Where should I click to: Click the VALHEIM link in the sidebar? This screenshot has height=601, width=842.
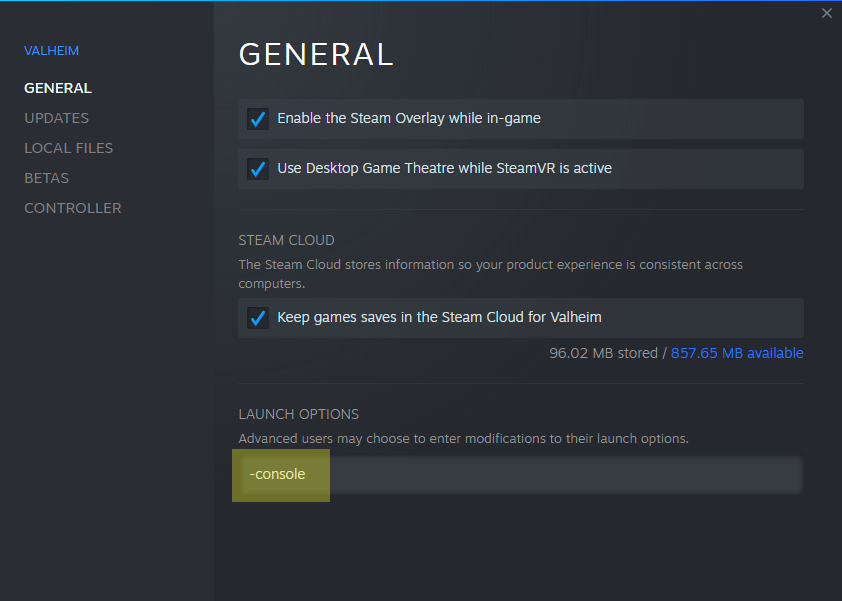51,50
